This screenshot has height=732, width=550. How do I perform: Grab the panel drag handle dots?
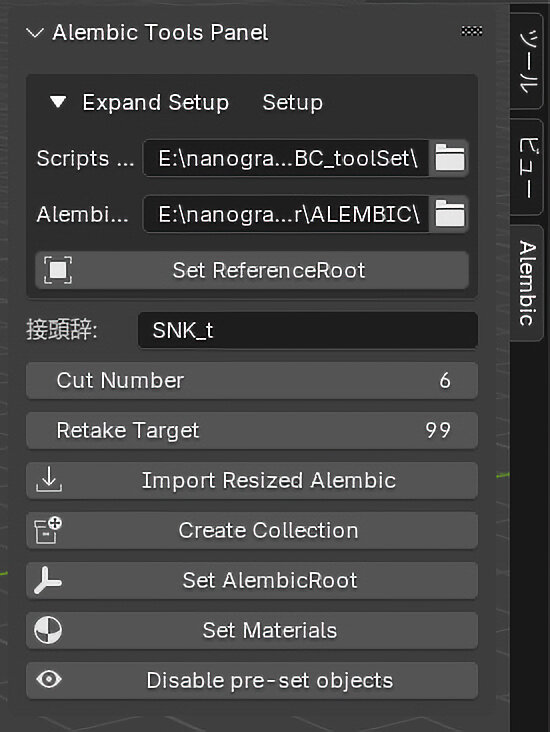click(472, 31)
